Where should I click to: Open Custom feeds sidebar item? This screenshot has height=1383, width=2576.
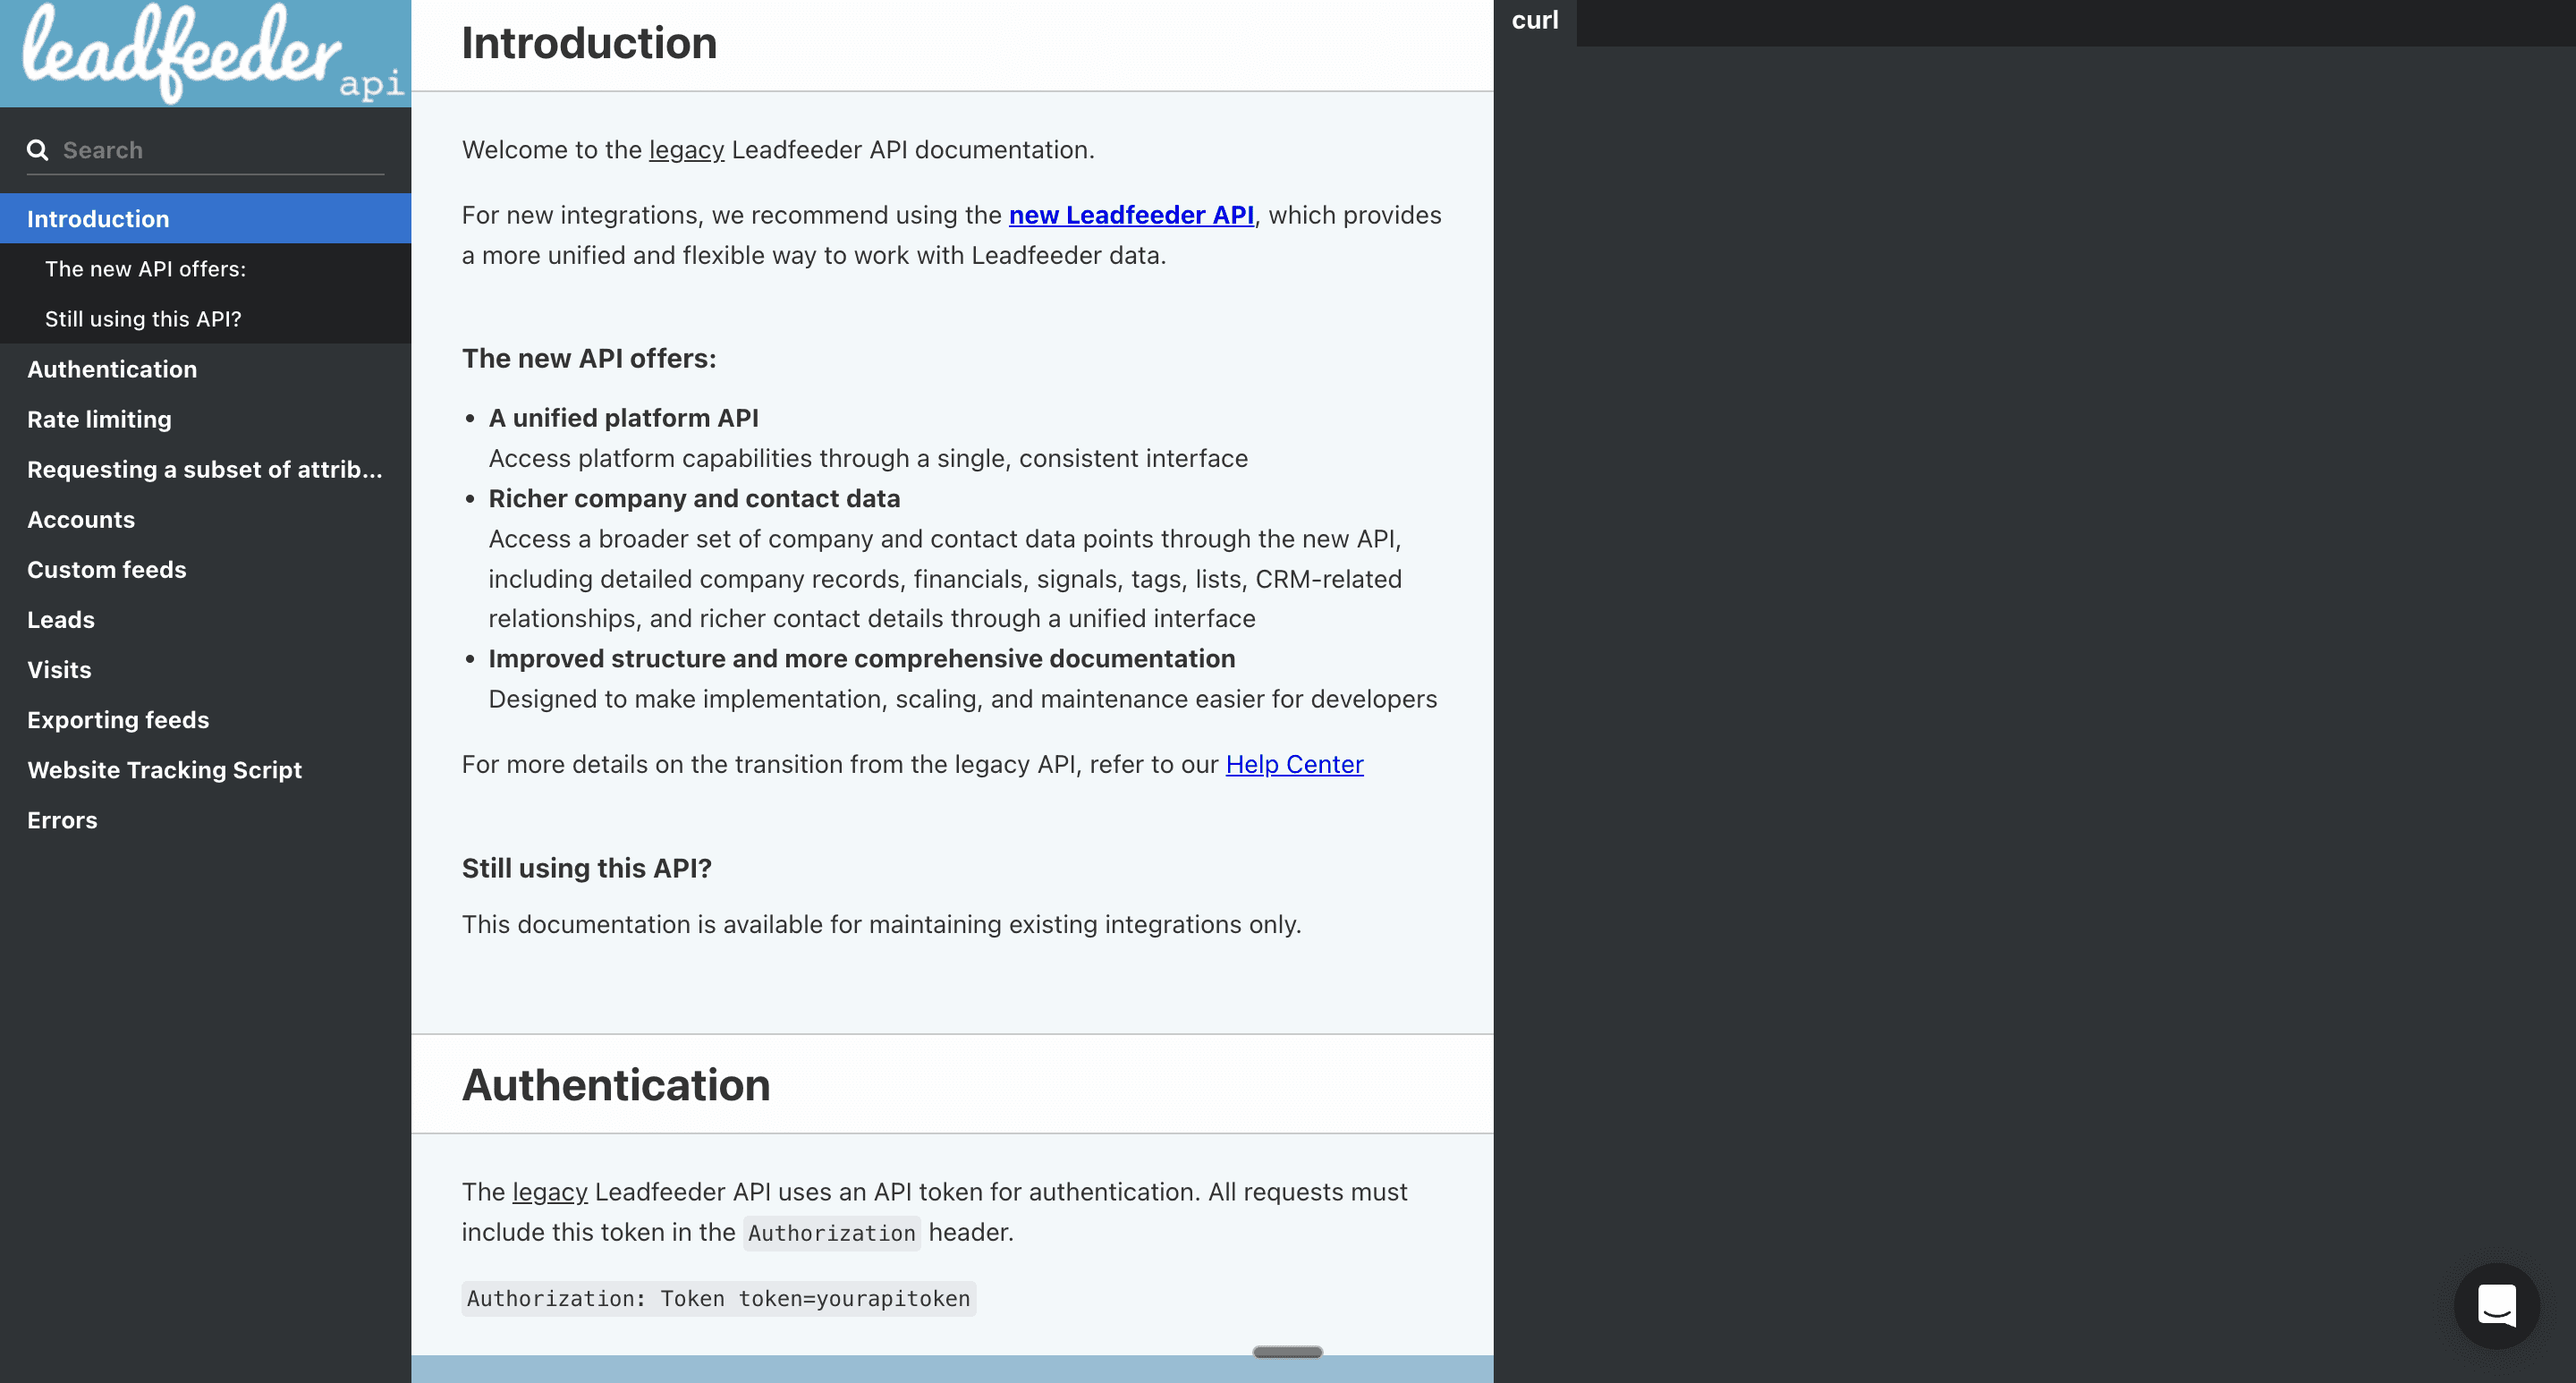tap(106, 569)
